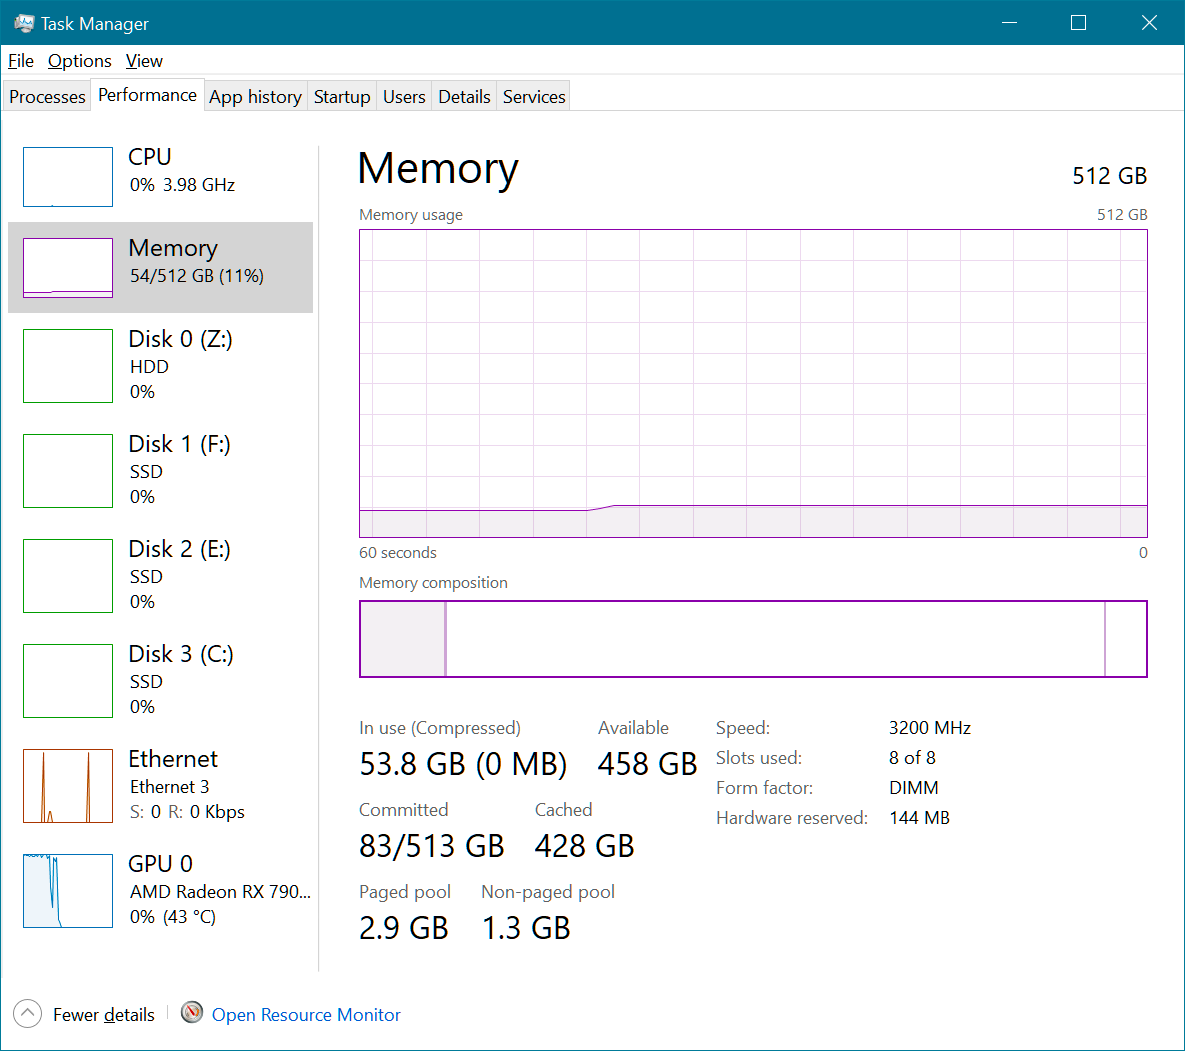Switch to the Services tab
The image size is (1185, 1051).
click(533, 95)
